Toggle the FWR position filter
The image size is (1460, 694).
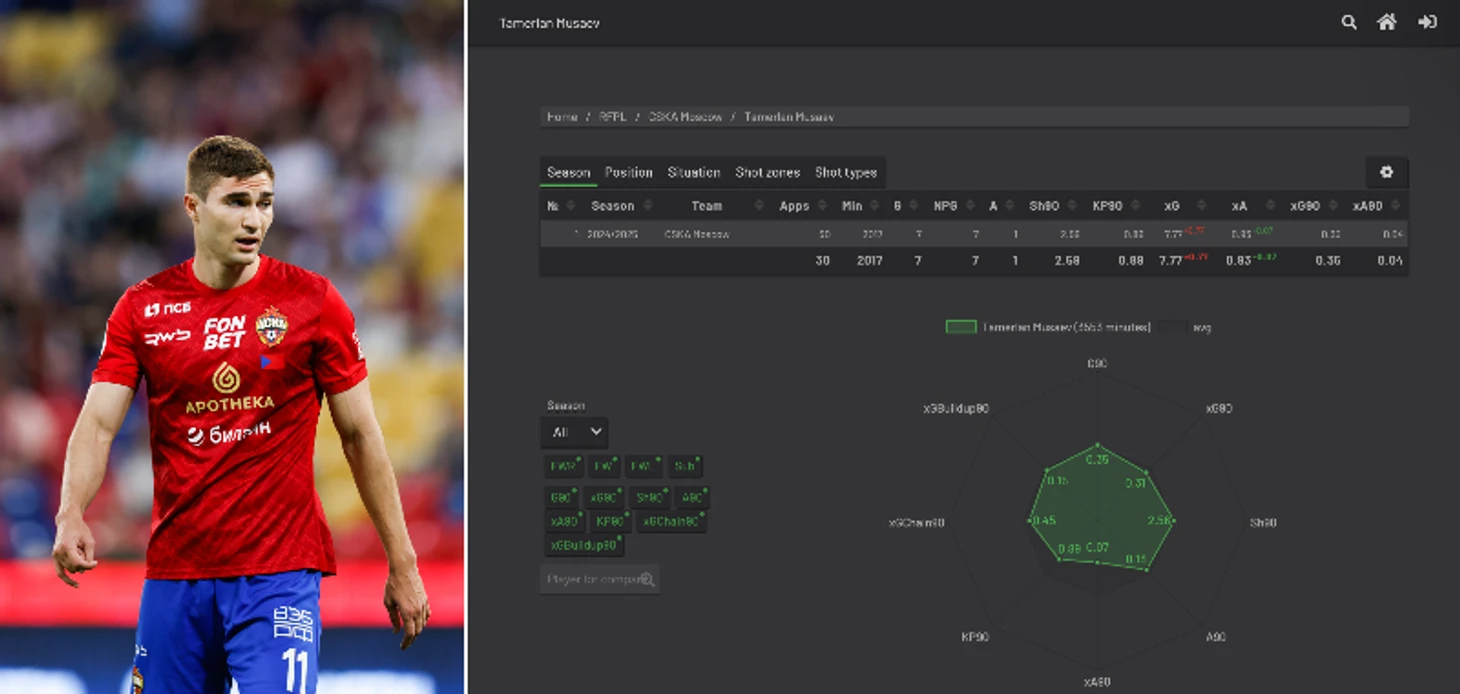click(564, 466)
